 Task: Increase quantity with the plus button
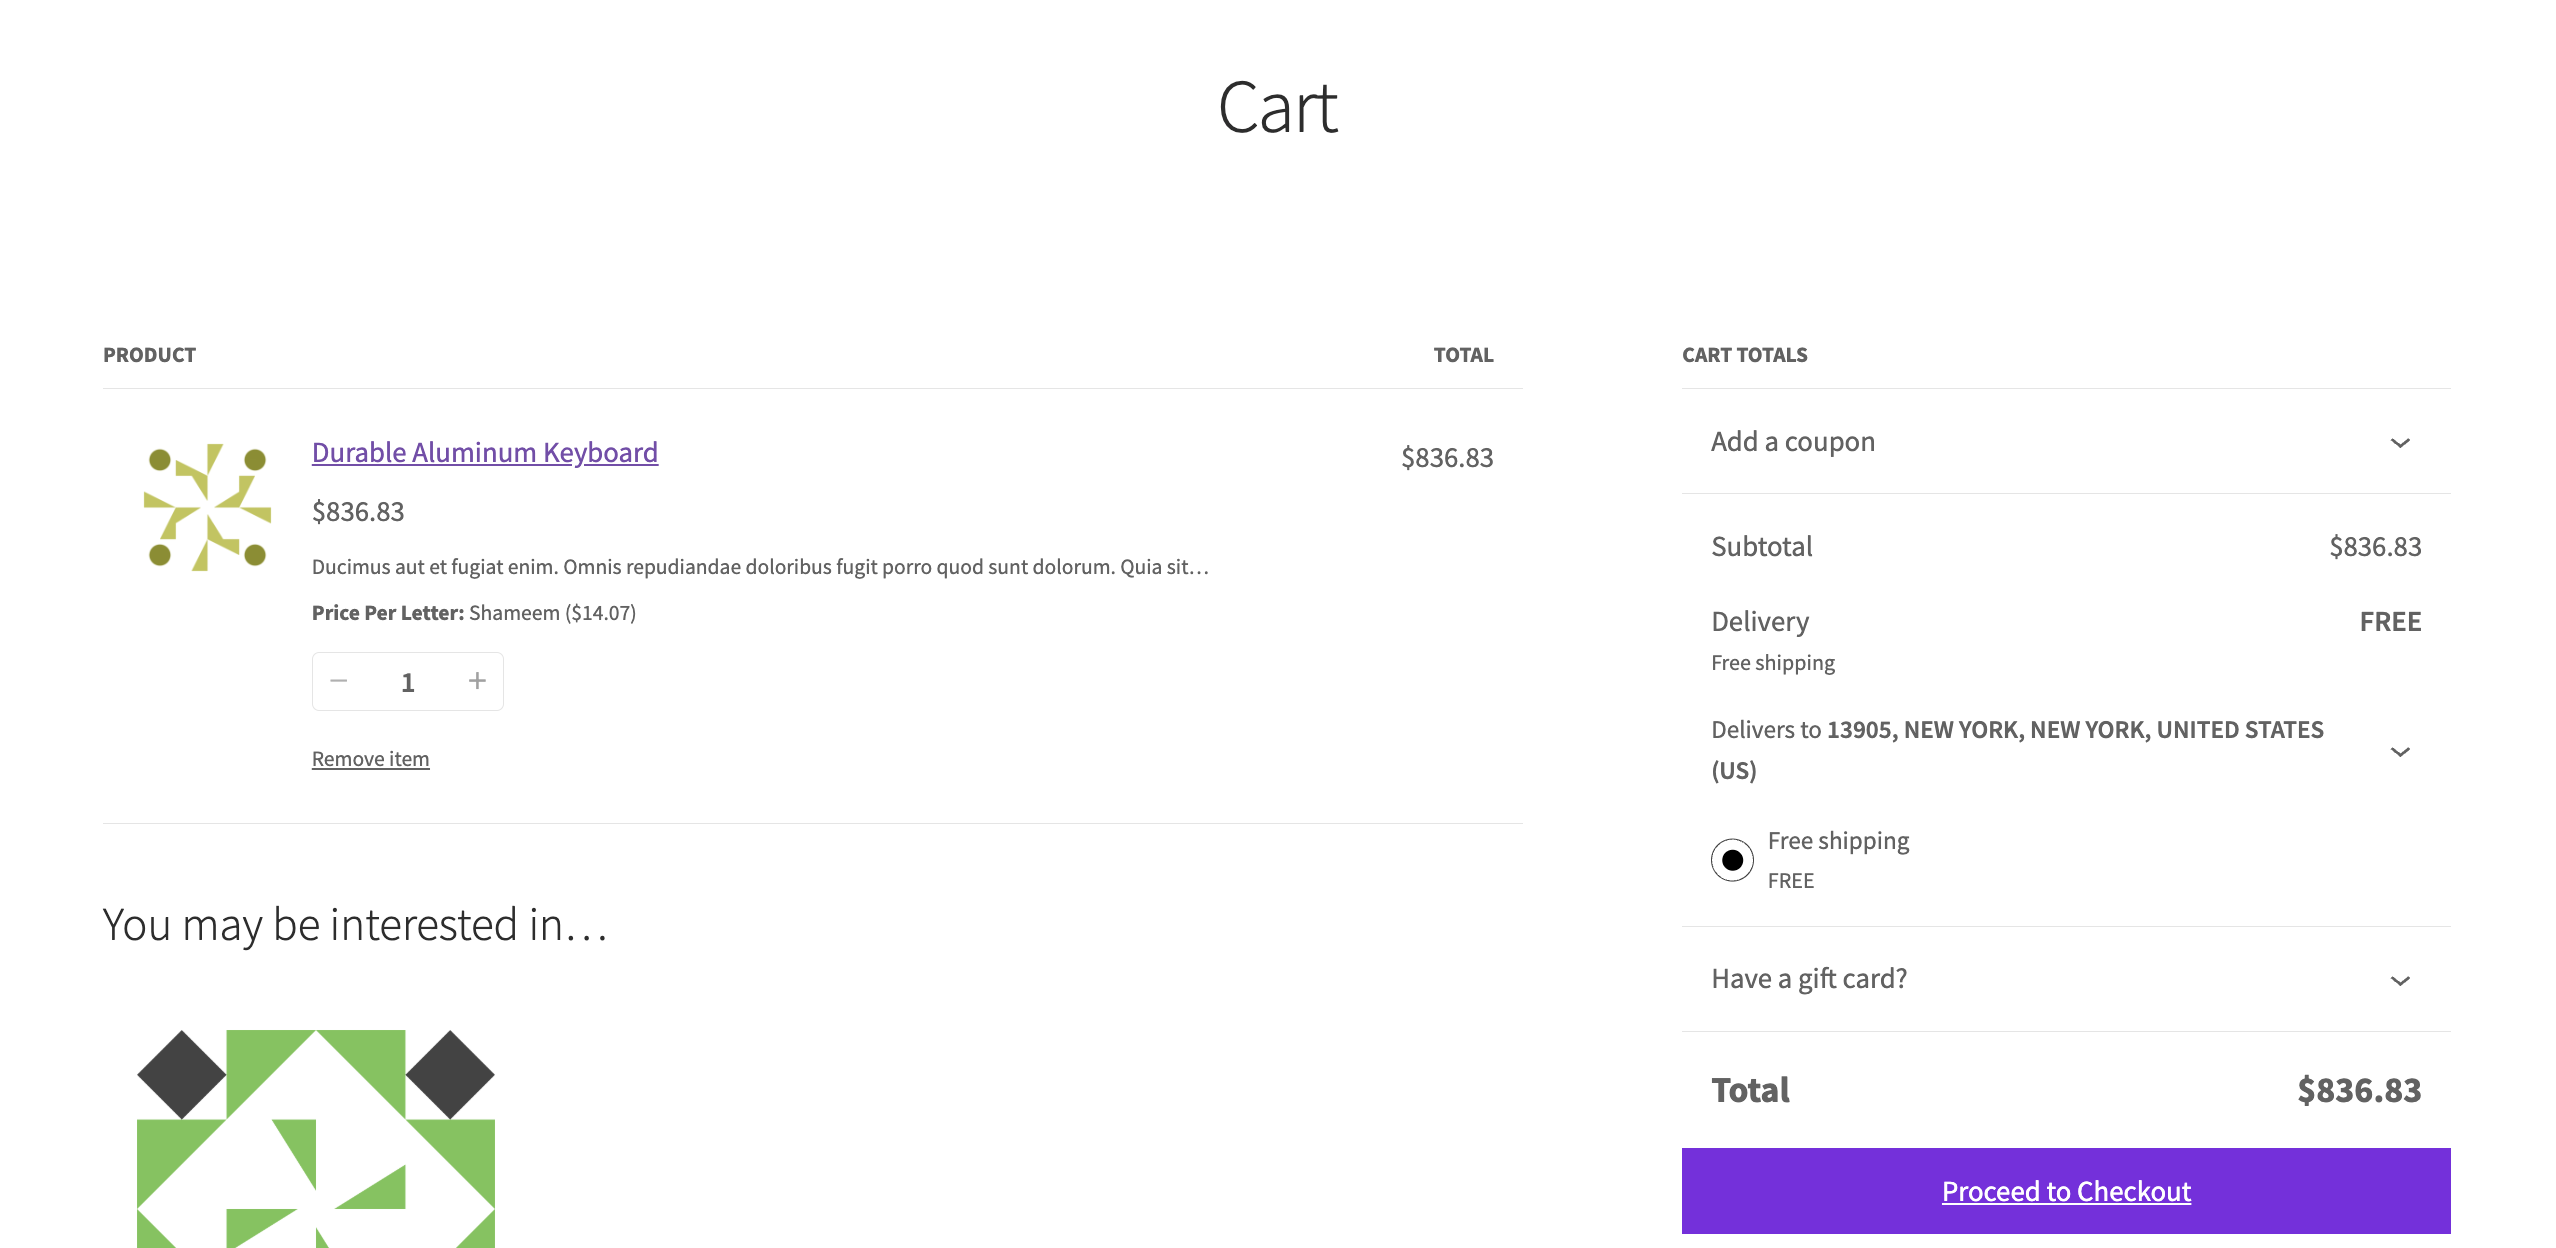(x=477, y=681)
